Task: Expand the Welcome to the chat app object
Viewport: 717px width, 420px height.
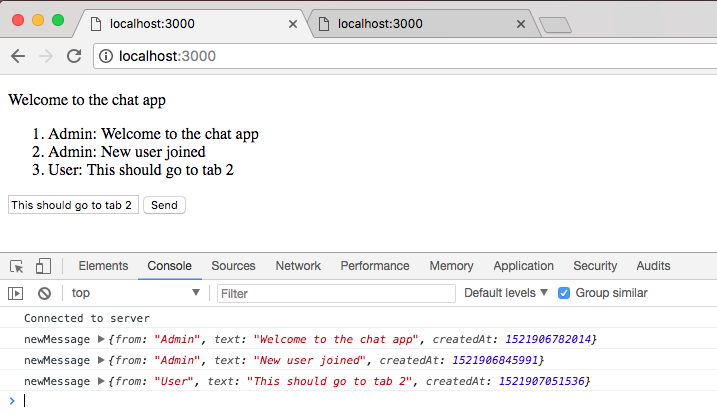Action: (x=101, y=339)
